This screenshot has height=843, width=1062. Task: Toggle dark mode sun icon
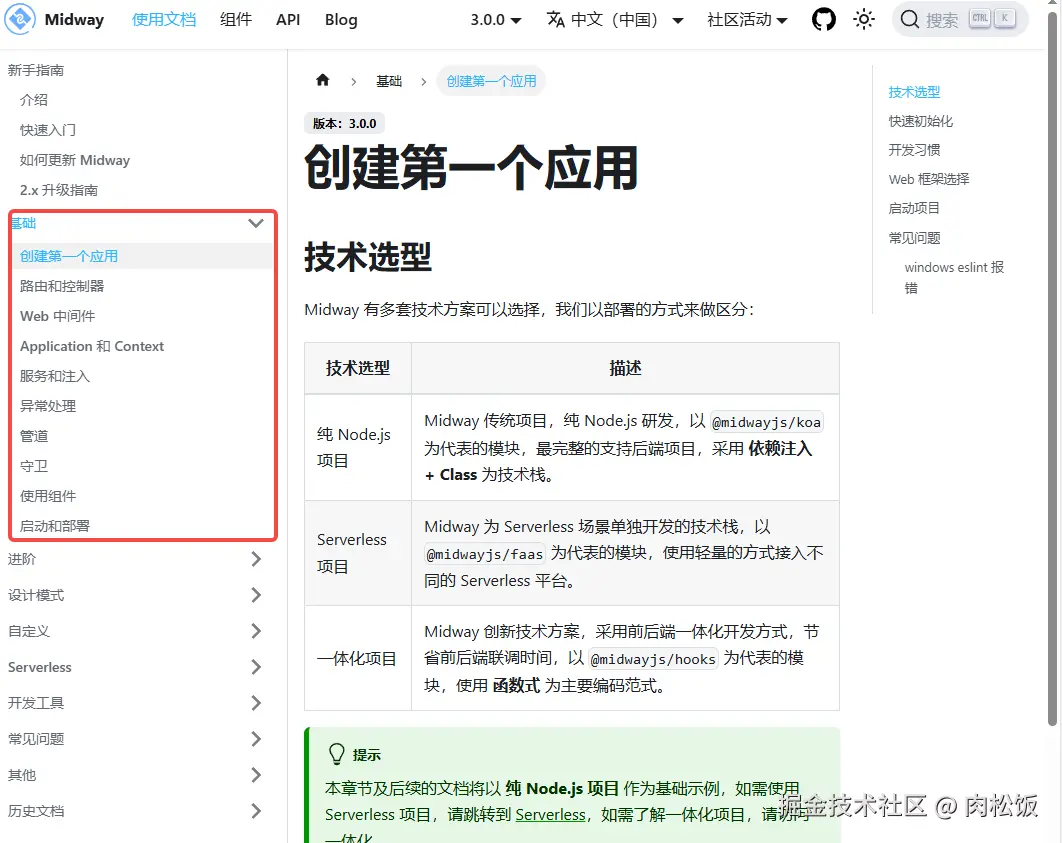[x=864, y=19]
